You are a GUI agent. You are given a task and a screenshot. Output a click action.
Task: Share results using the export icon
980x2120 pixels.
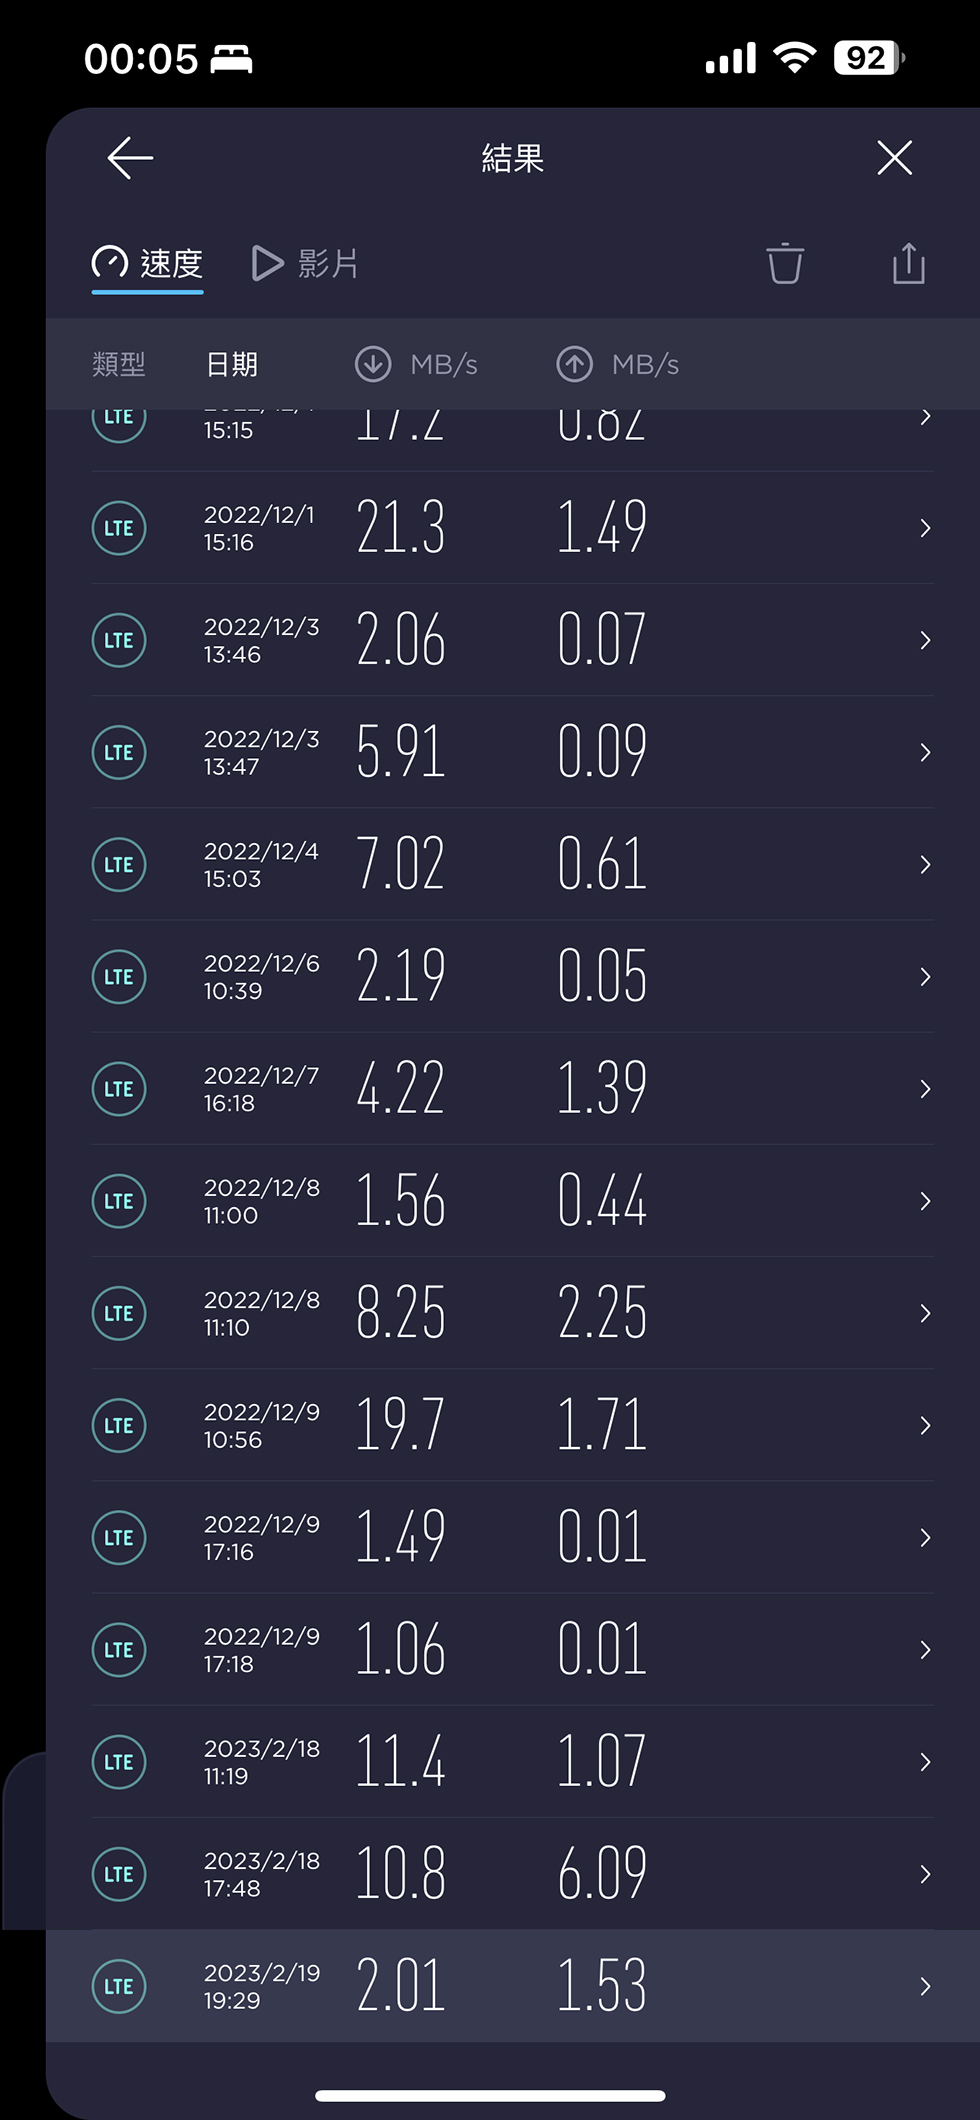908,263
